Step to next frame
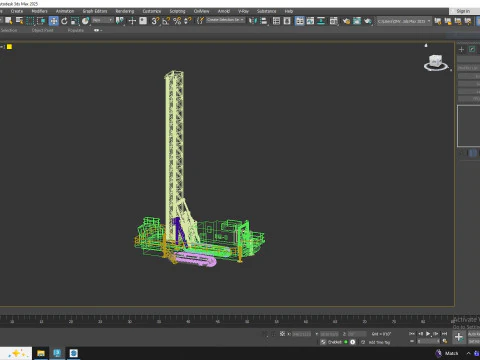This screenshot has width=480, height=360. [436, 334]
